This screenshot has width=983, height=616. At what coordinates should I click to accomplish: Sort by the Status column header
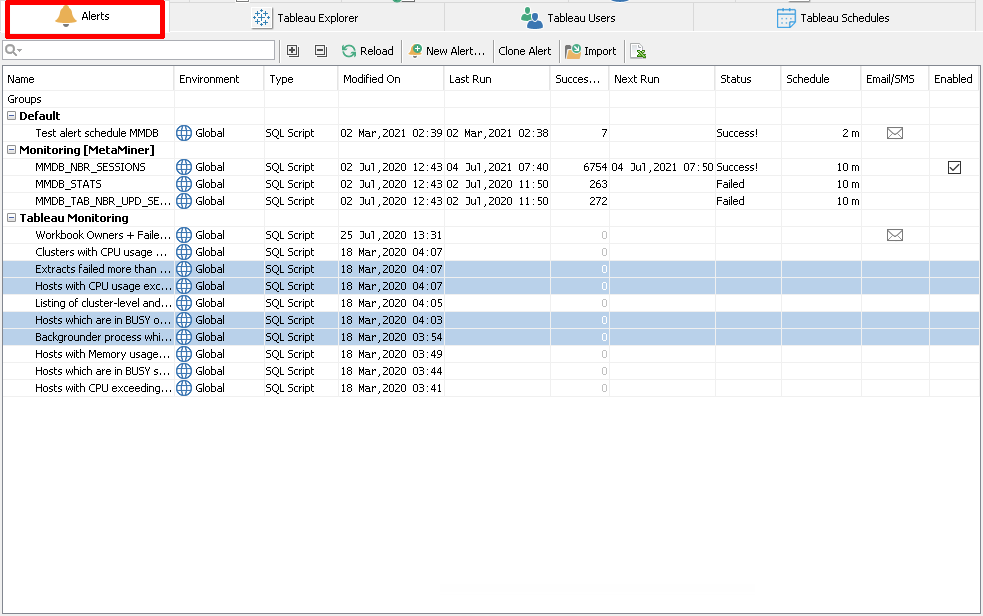[x=748, y=79]
